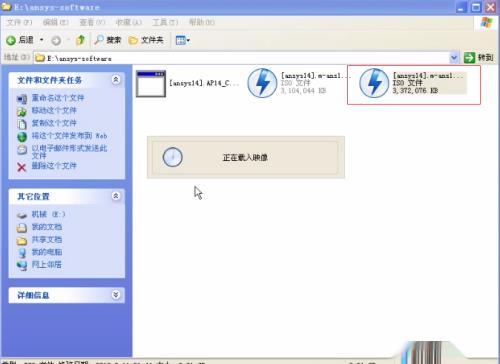Open the Help (帮助) menu
The image size is (500, 364).
pyautogui.click(x=201, y=22)
